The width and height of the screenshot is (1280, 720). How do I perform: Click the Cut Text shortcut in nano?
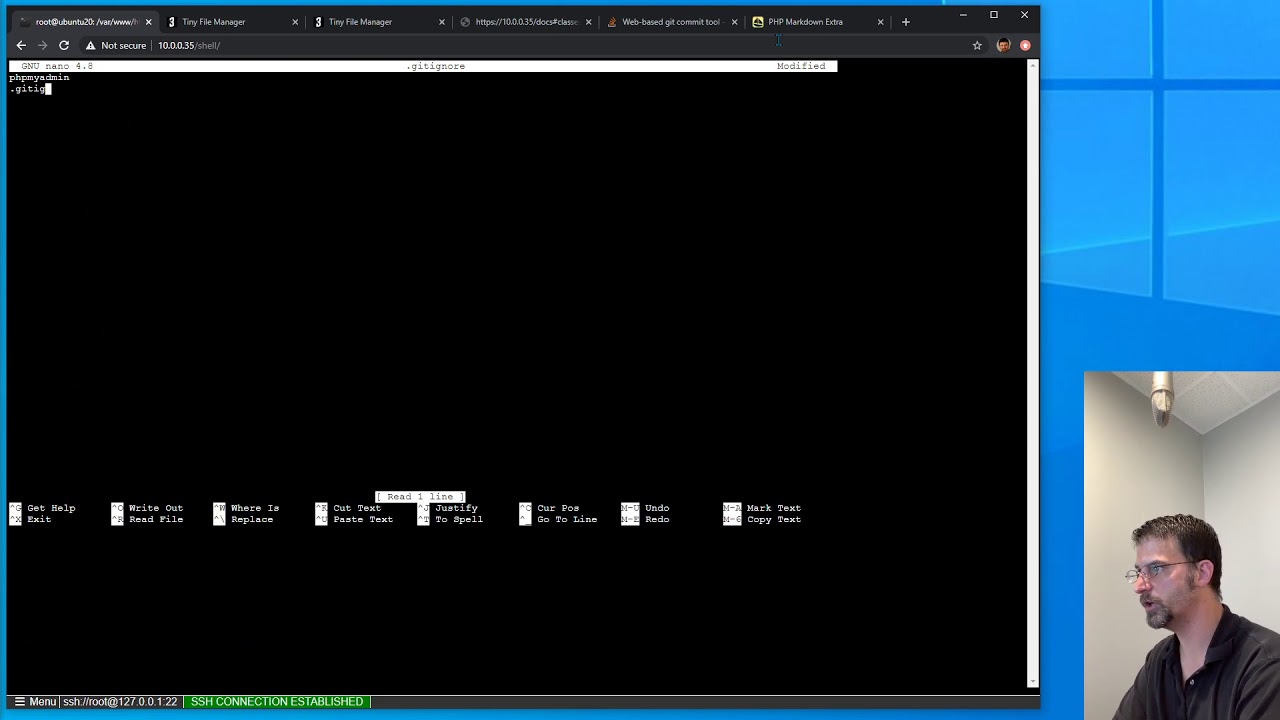348,508
